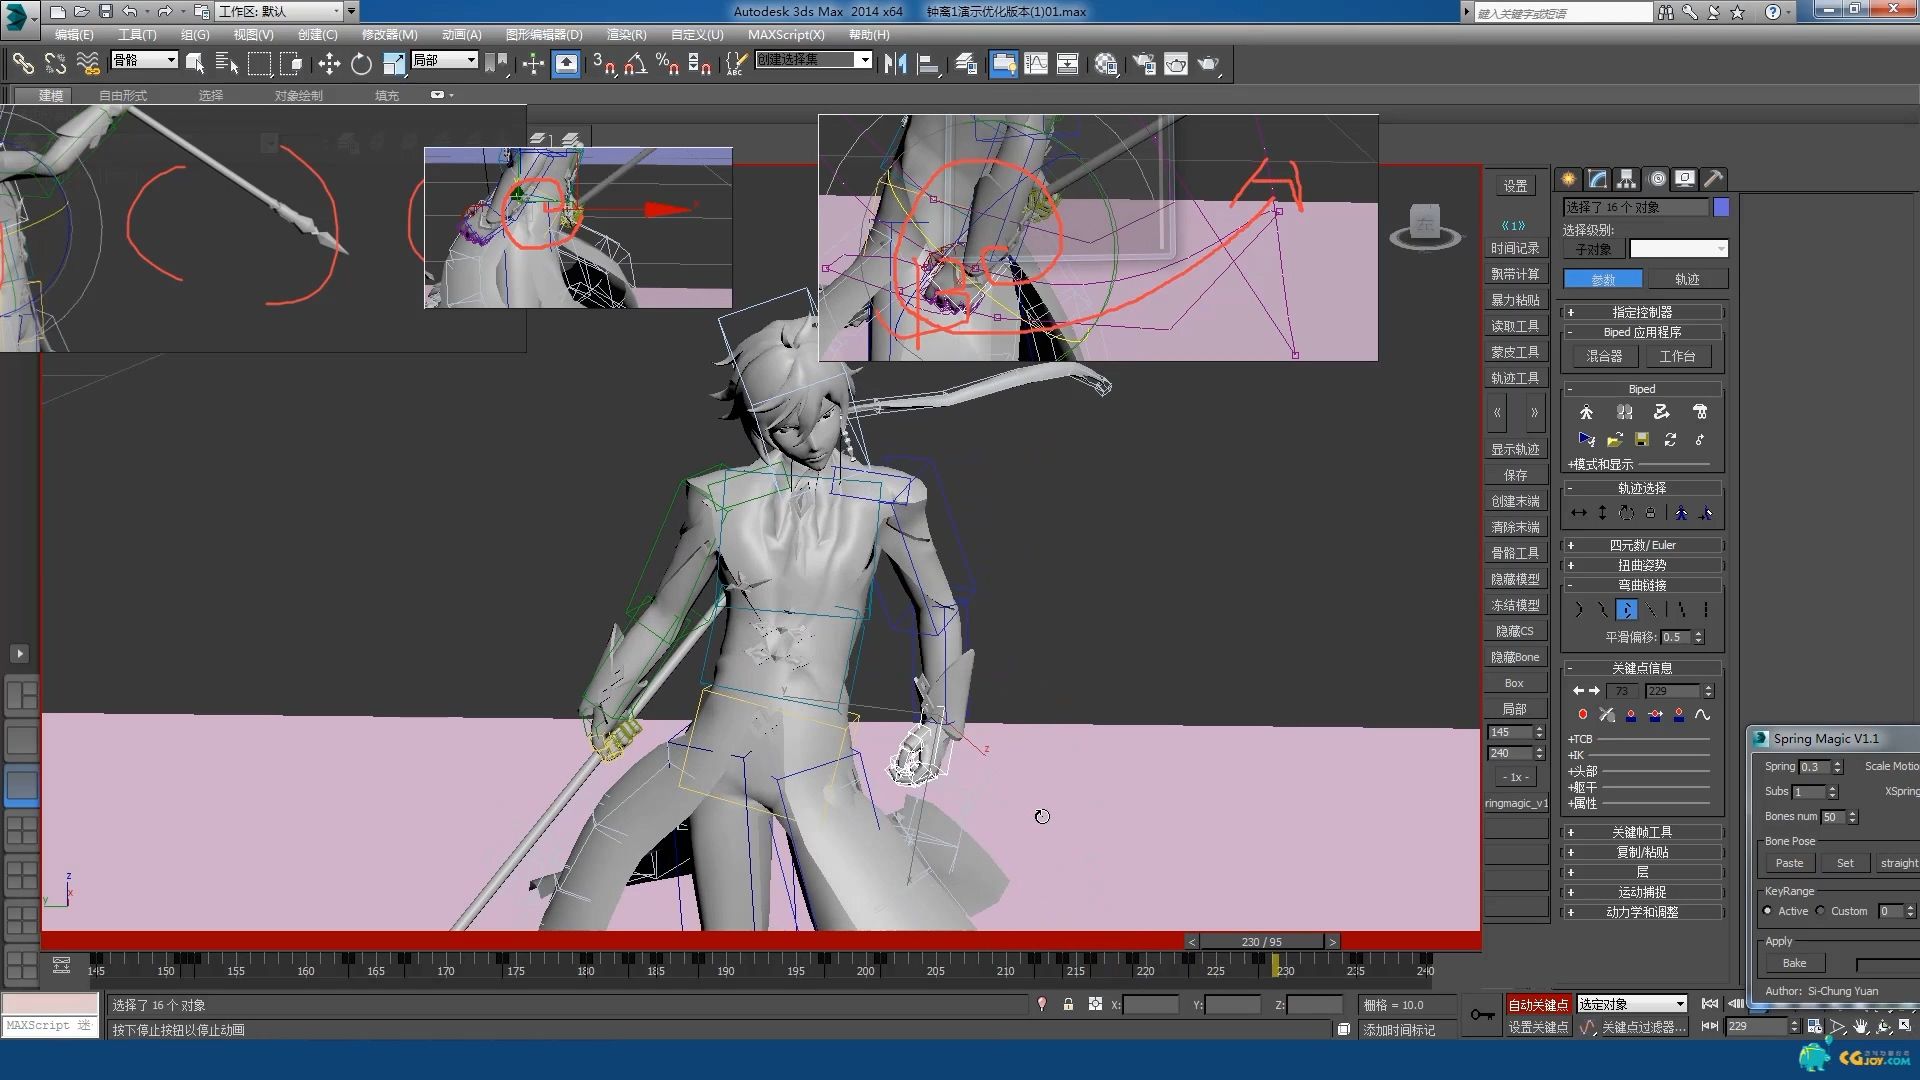Expand the 指定控制器 rollout
The height and width of the screenshot is (1080, 1920).
1642,312
